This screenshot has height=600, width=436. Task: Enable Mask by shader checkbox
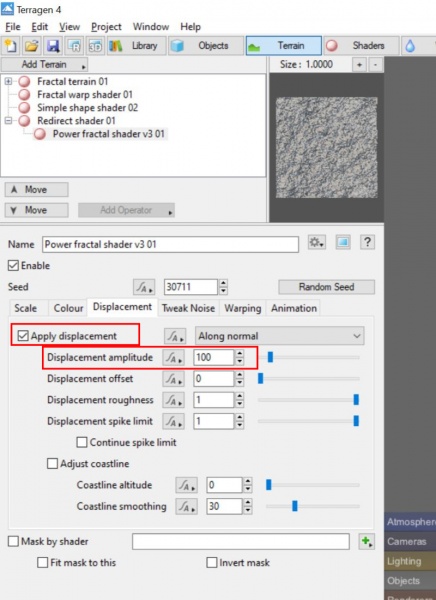click(13, 541)
